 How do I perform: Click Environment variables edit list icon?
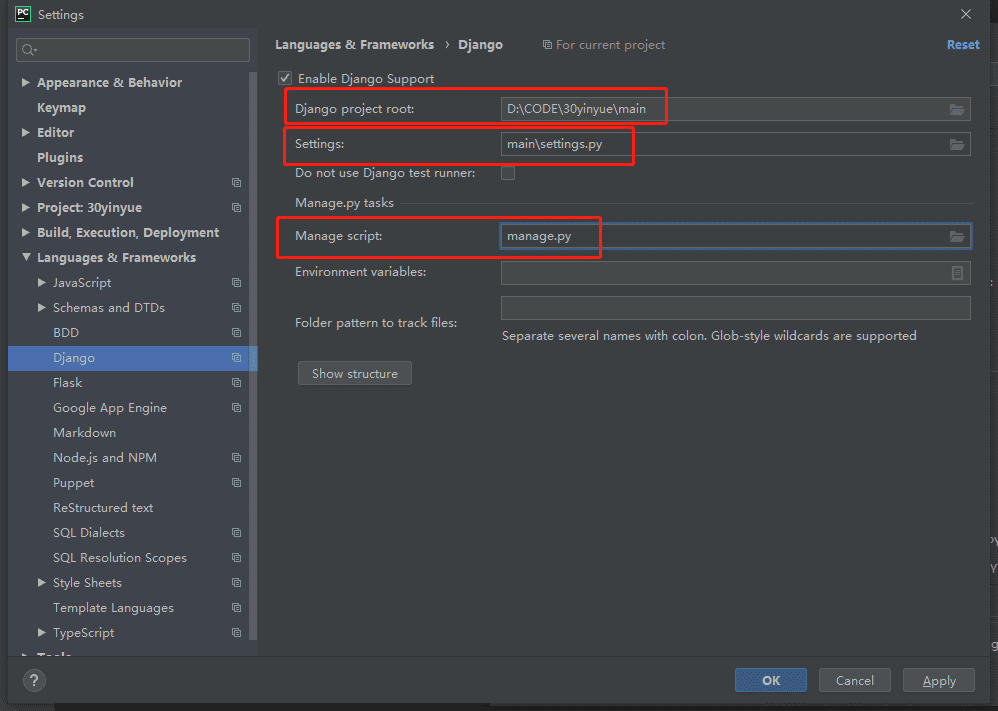(x=957, y=272)
